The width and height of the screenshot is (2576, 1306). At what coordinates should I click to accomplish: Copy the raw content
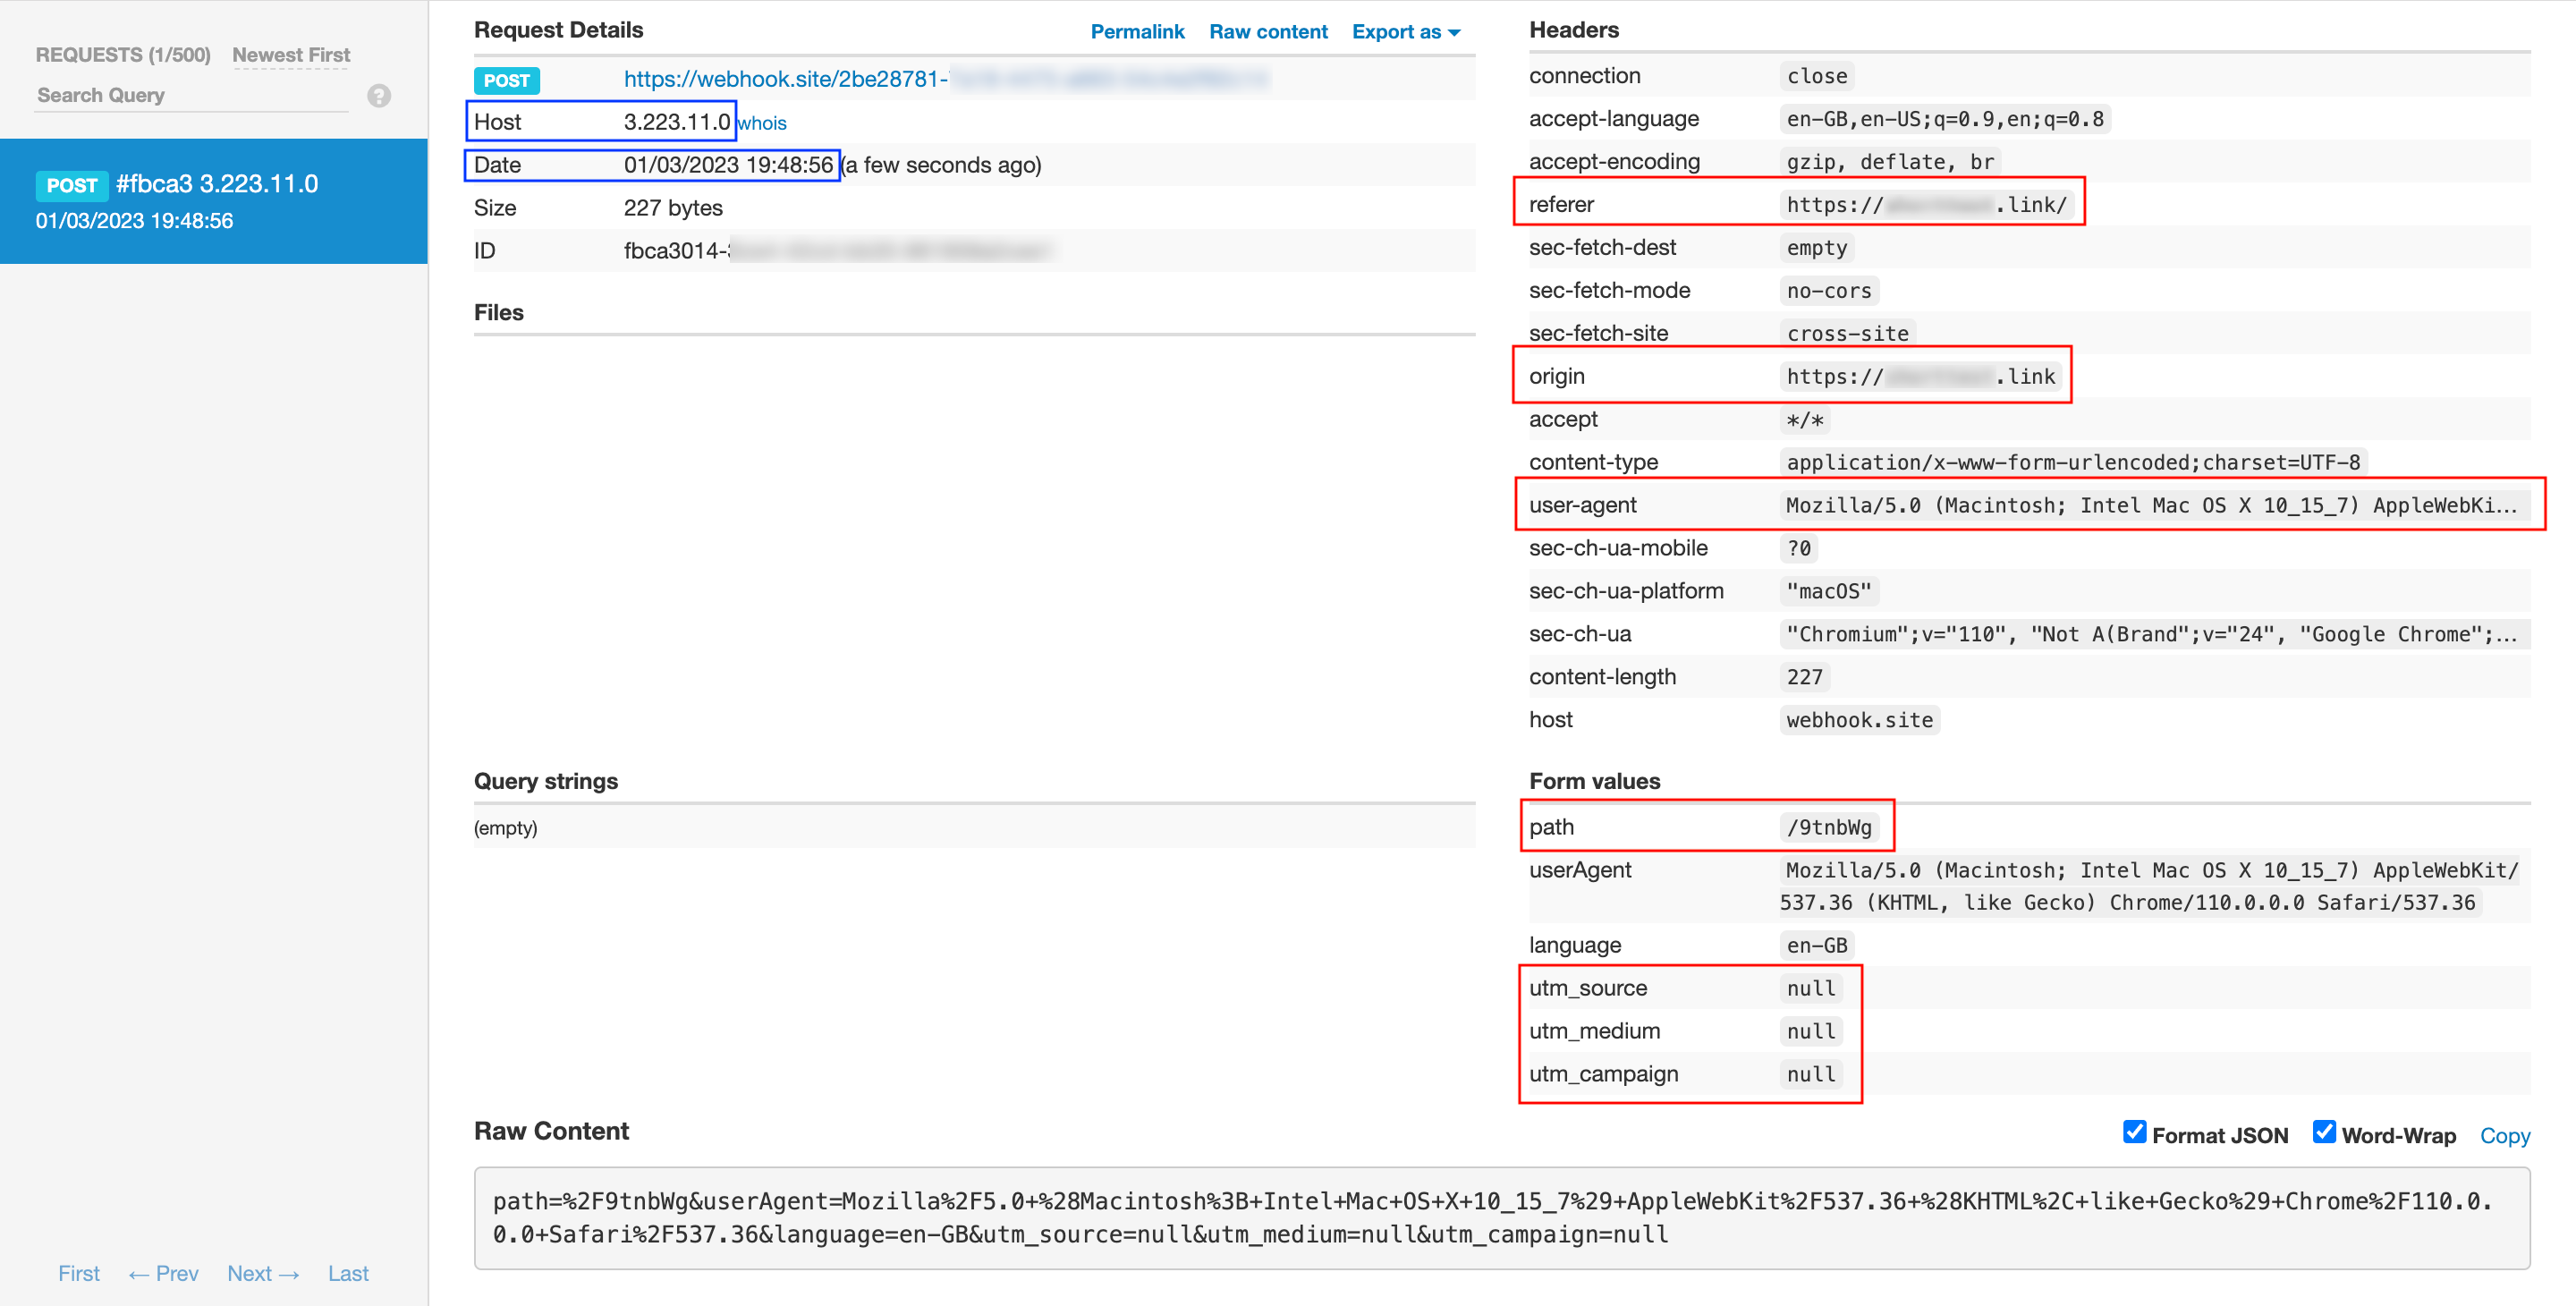[x=2504, y=1136]
